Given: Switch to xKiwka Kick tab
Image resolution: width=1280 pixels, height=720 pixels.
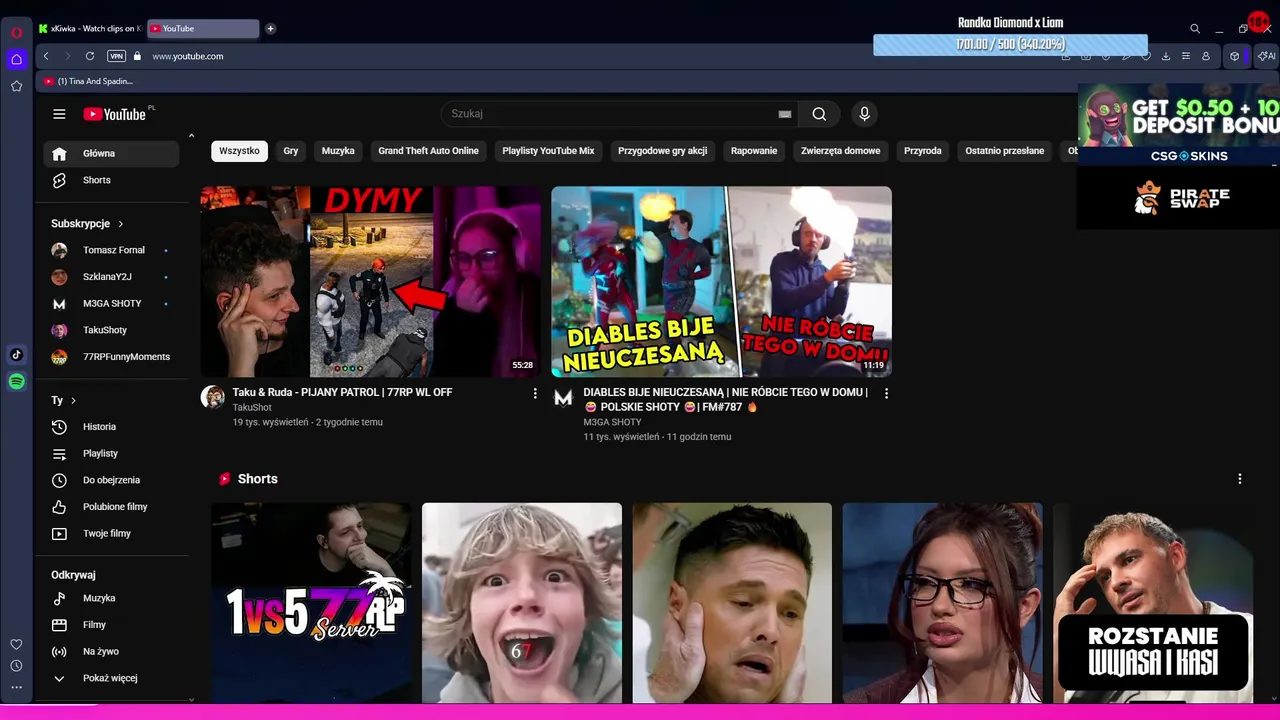Looking at the screenshot, I should click(x=90, y=28).
